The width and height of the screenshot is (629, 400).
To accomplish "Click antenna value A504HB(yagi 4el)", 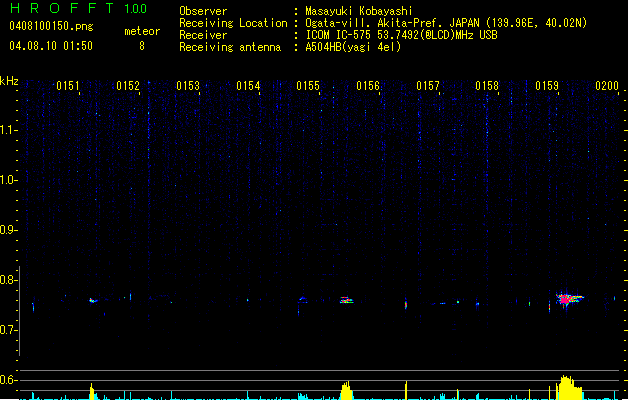I will pyautogui.click(x=353, y=47).
